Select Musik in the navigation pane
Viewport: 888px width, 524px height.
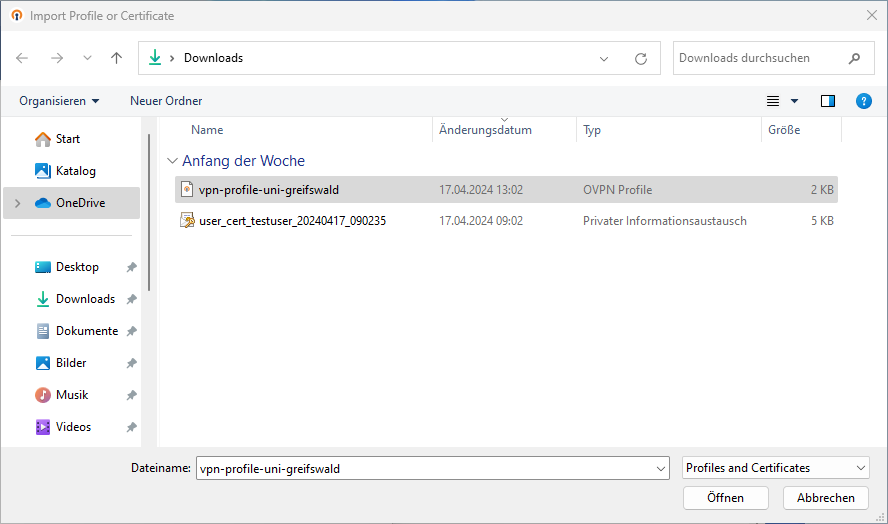(72, 395)
